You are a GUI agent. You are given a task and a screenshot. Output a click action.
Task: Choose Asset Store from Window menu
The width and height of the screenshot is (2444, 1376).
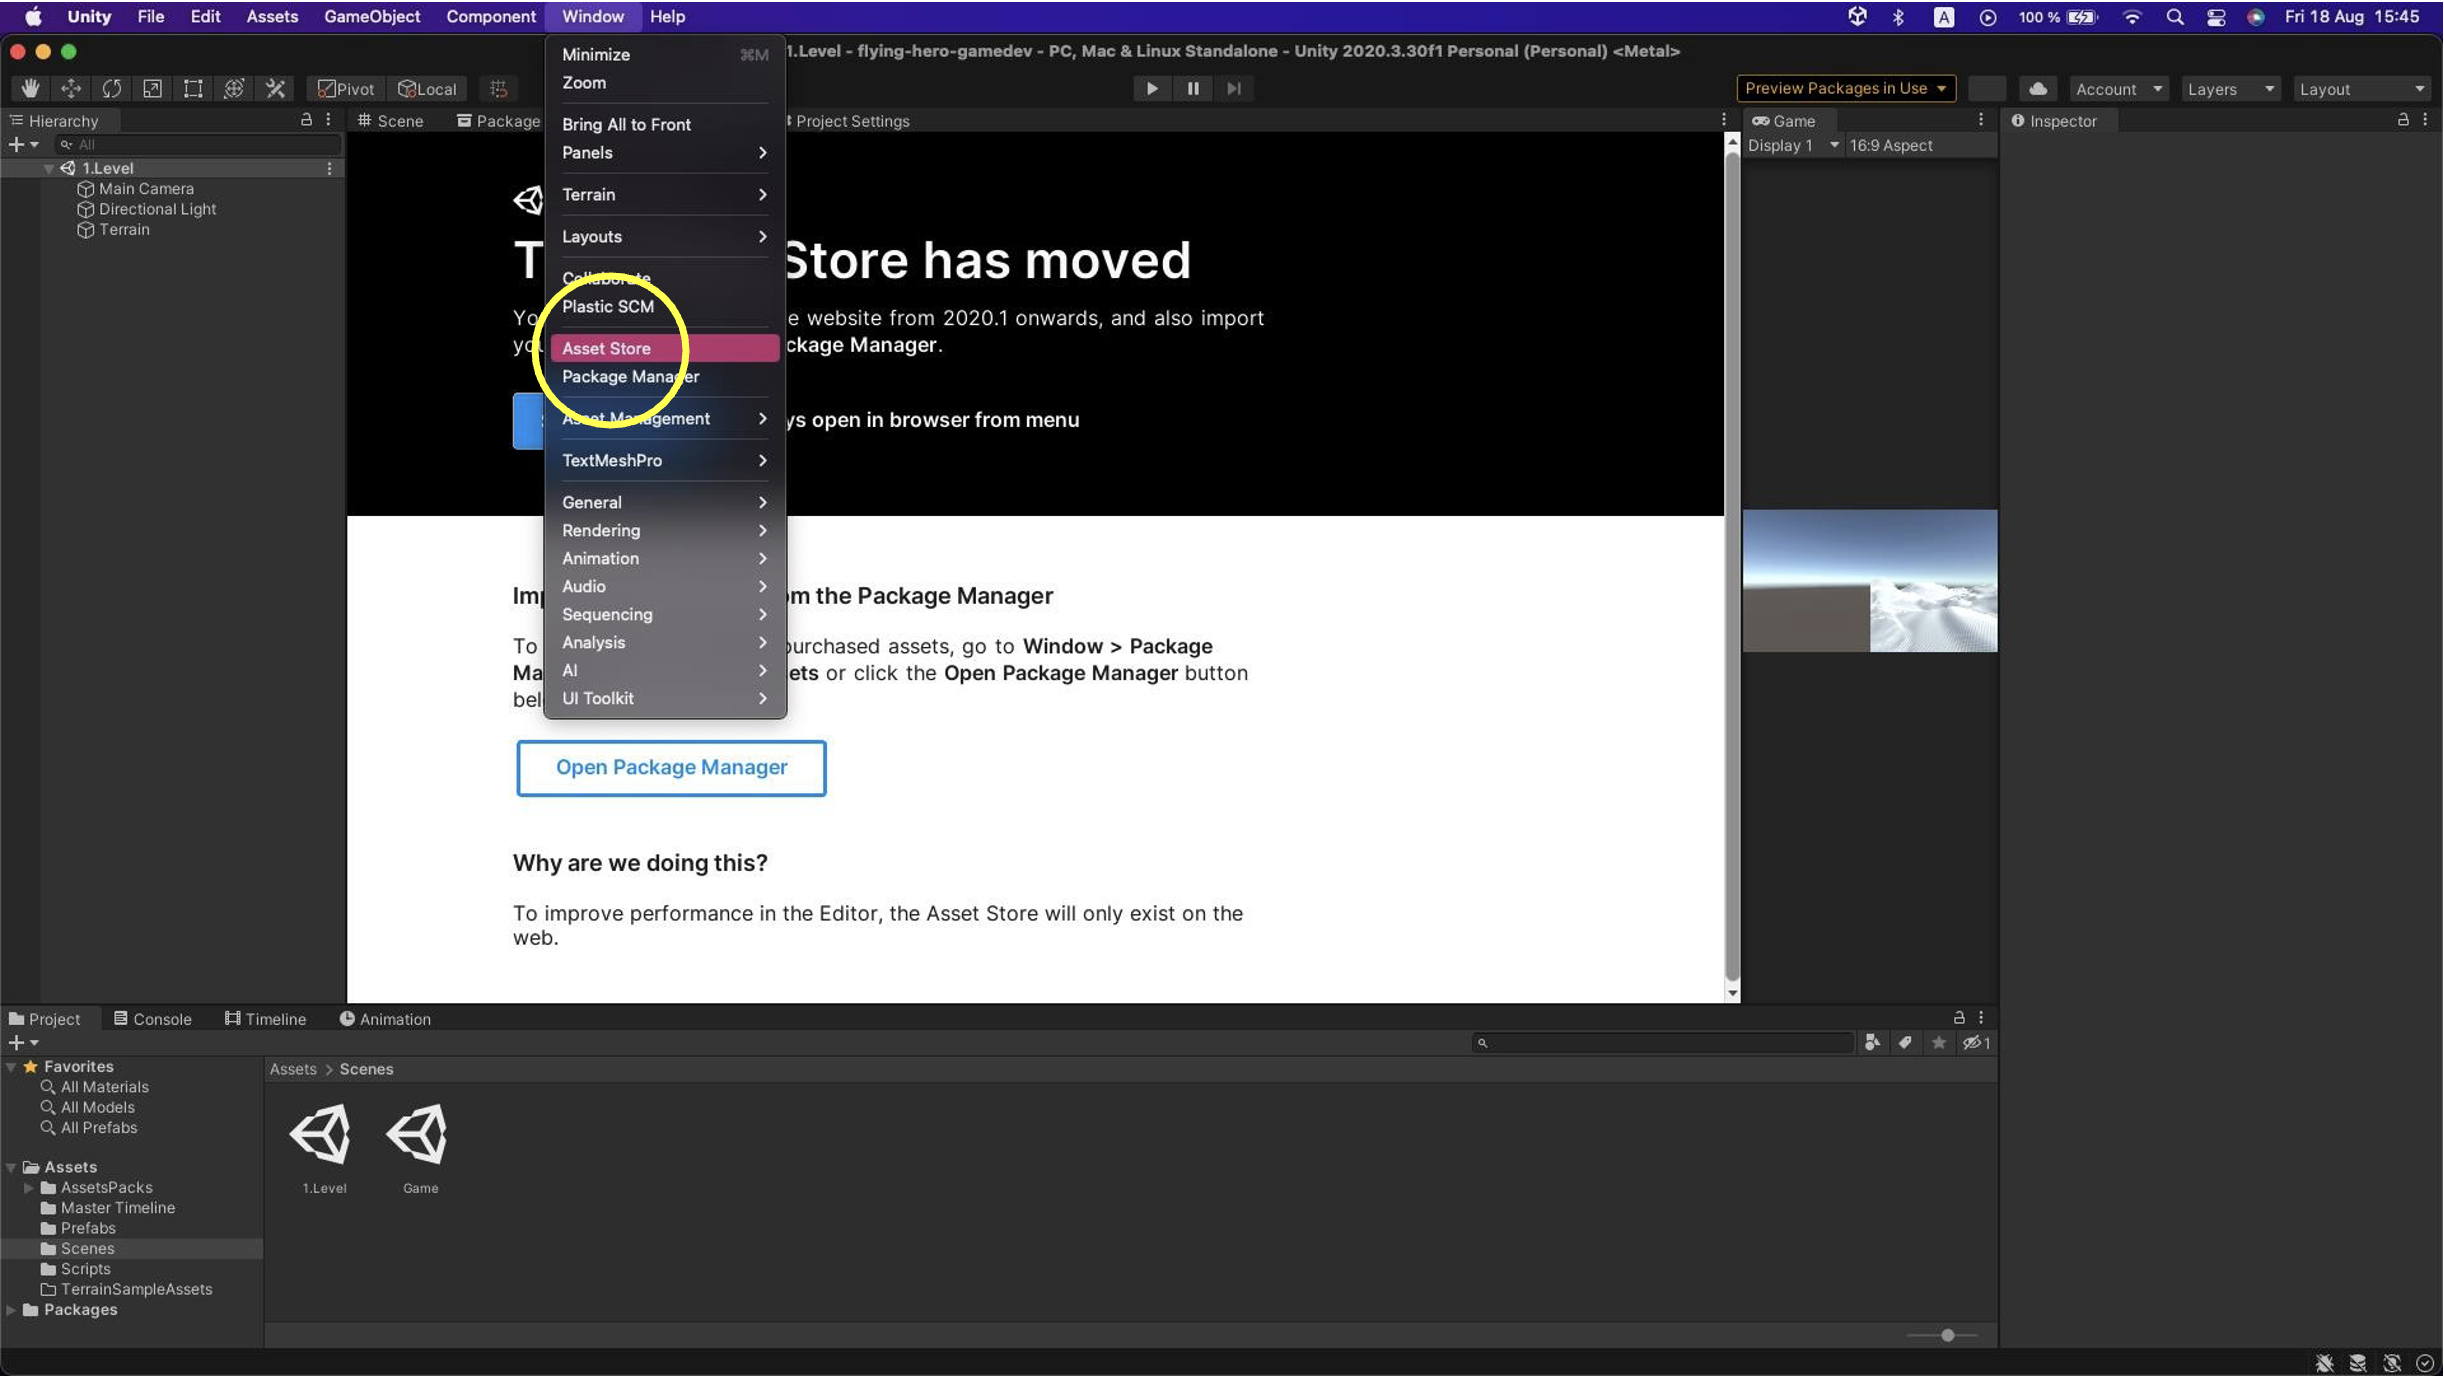point(664,348)
